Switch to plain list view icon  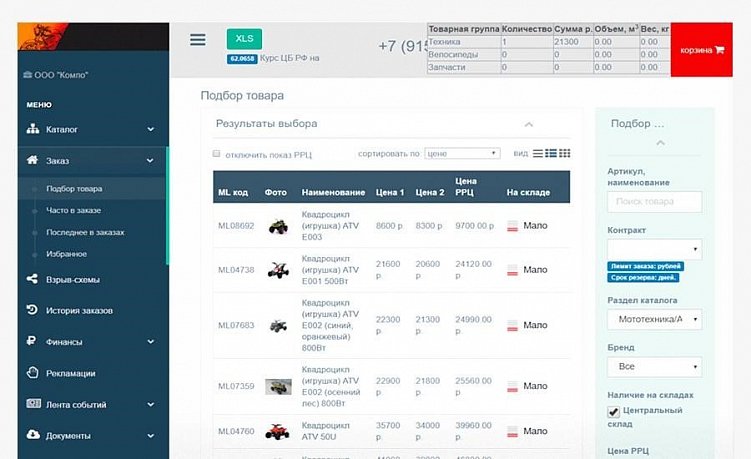coord(538,153)
